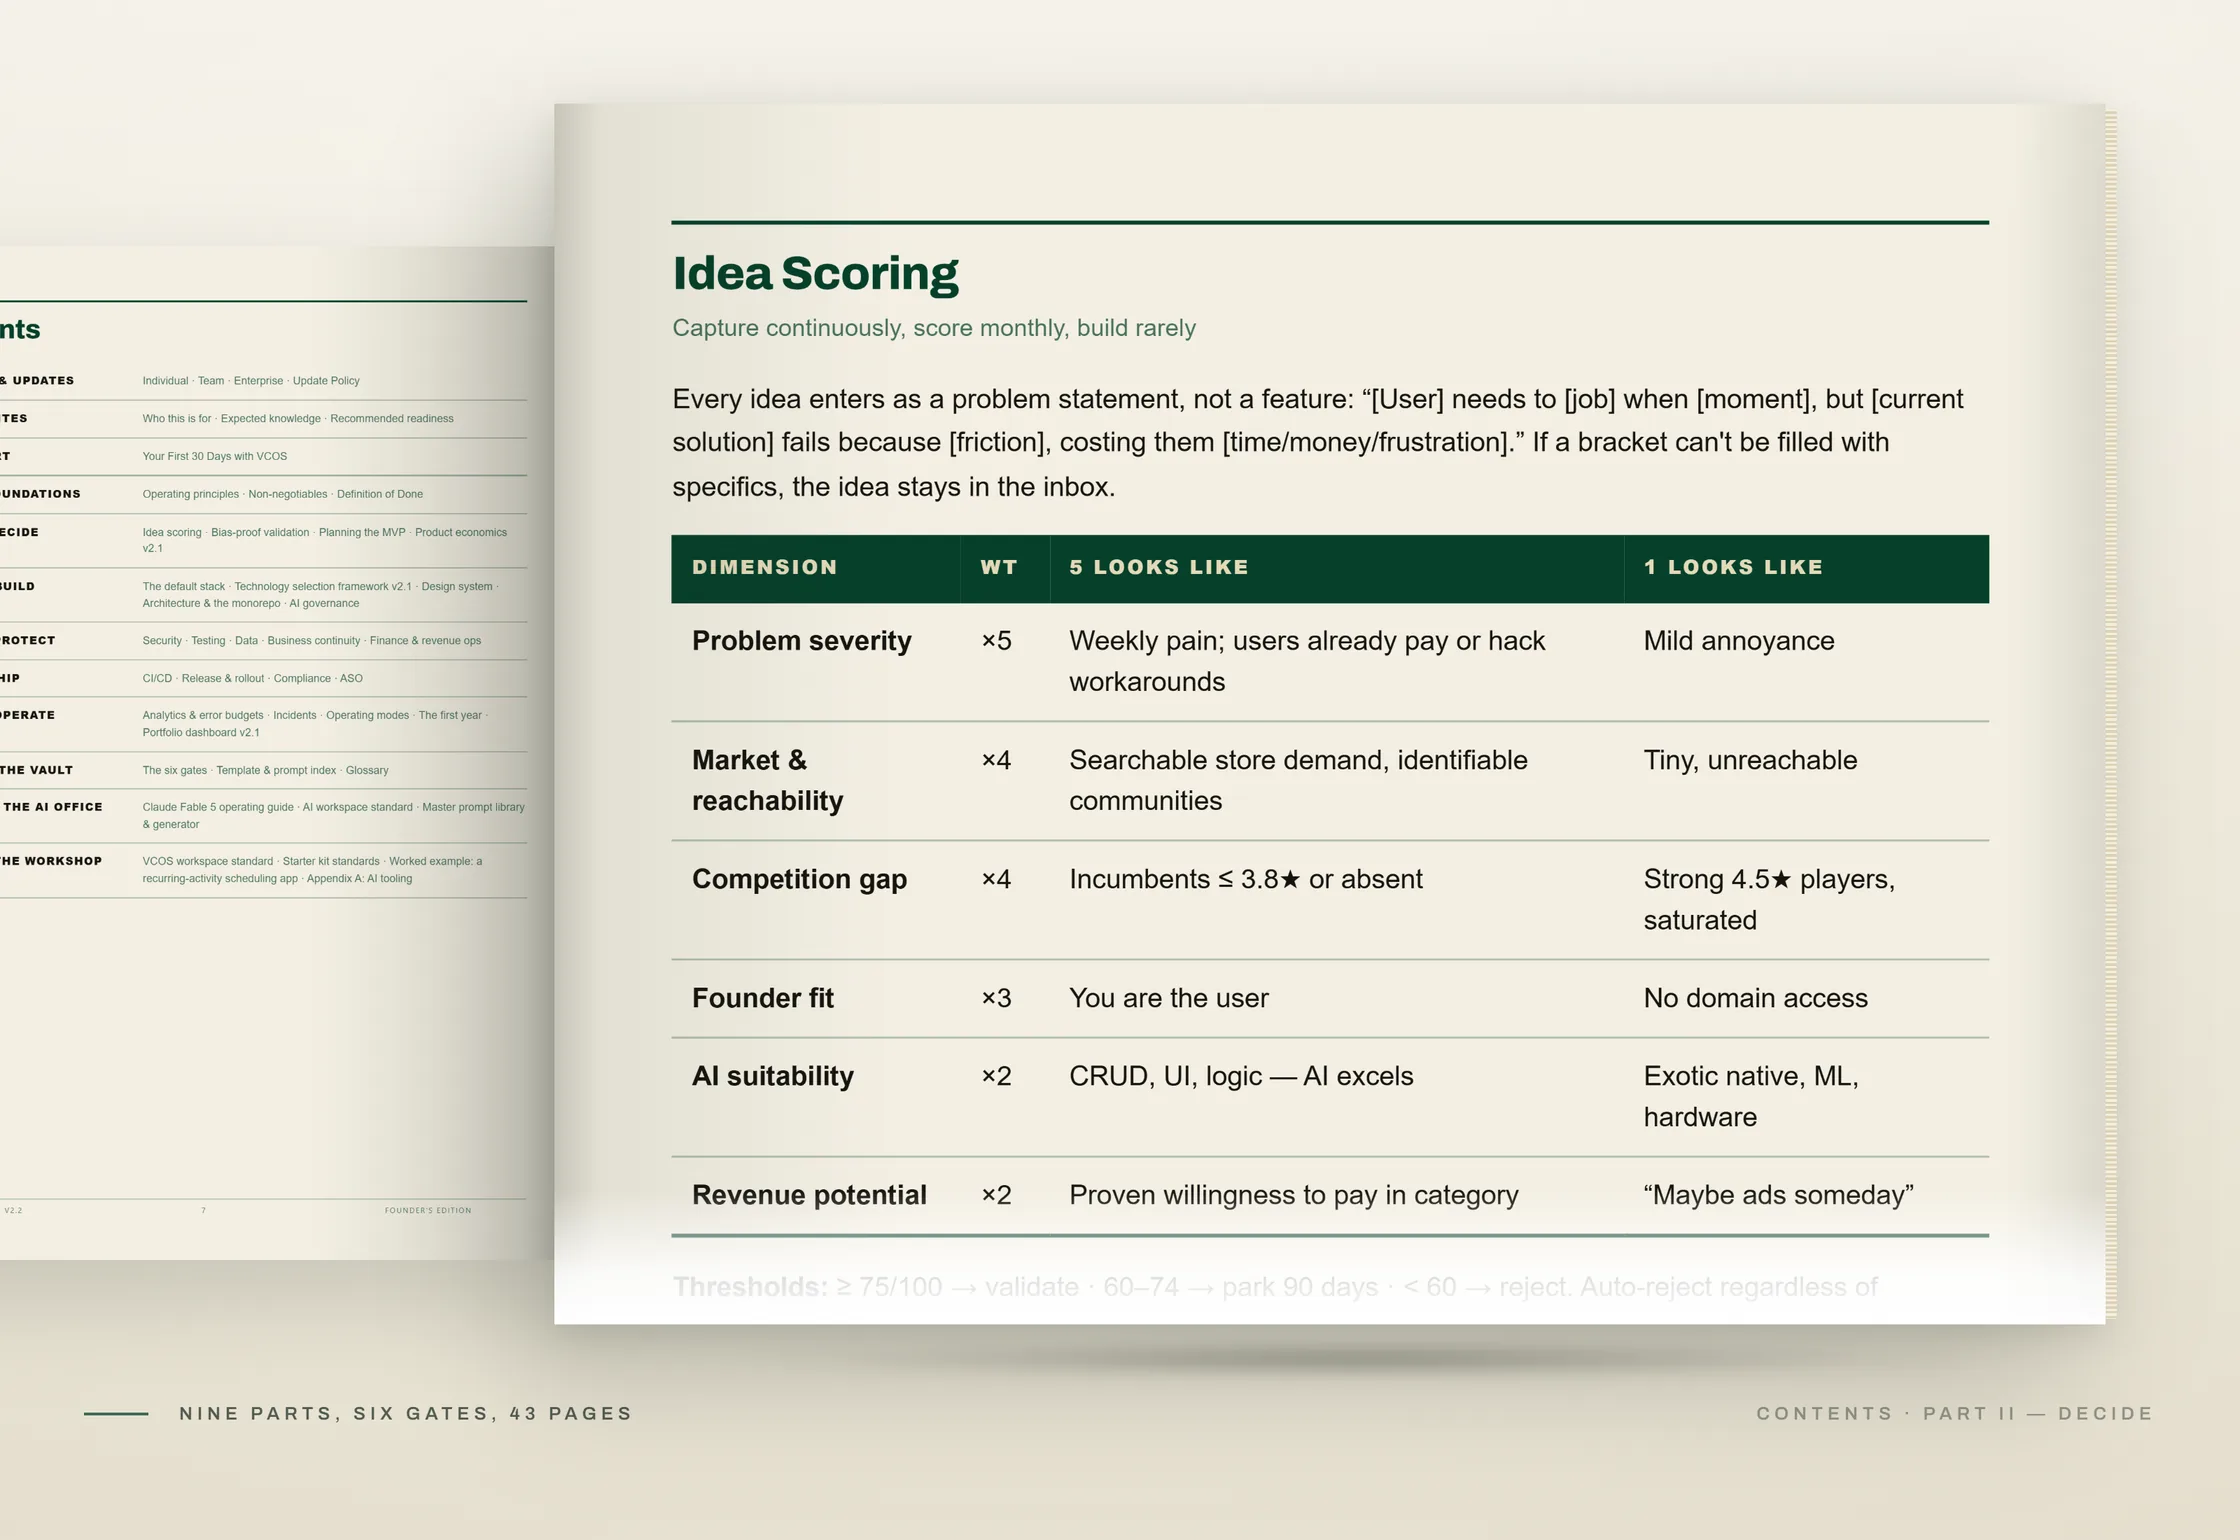Click "Searchable store demand, identifiable communities" cell
The height and width of the screenshot is (1540, 2240).
tap(1298, 780)
